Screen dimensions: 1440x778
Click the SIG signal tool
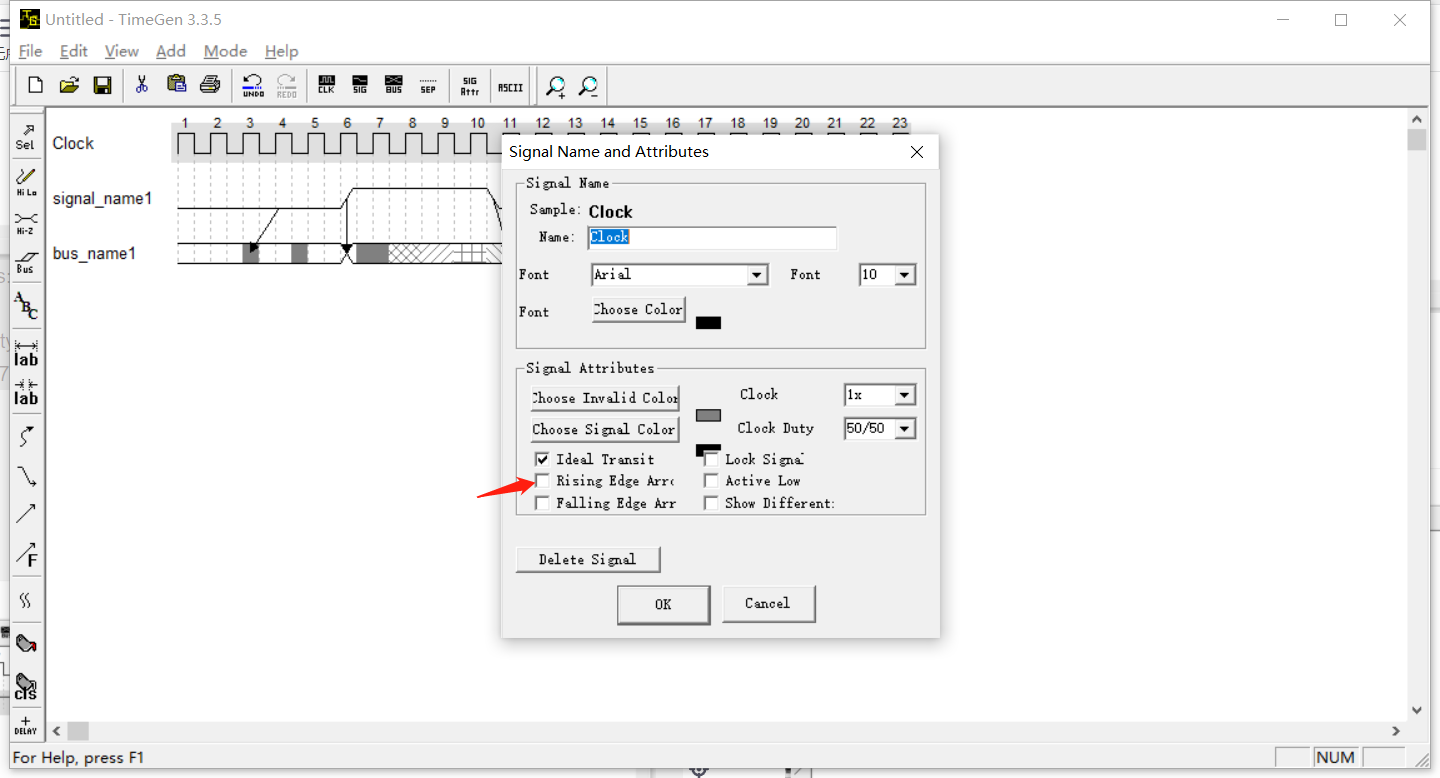pos(359,85)
